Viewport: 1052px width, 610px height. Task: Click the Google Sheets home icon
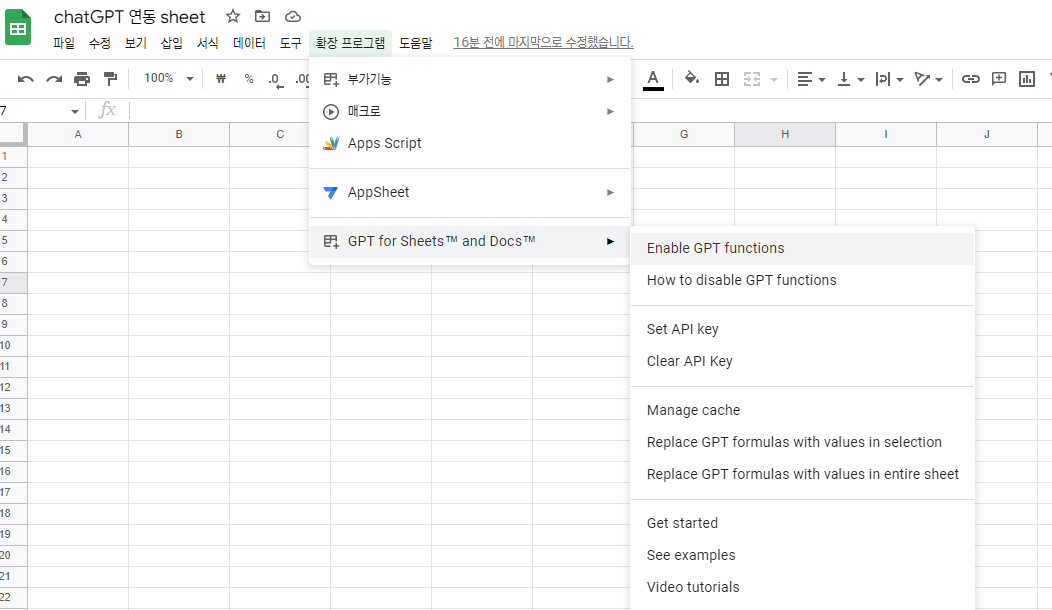tap(18, 28)
